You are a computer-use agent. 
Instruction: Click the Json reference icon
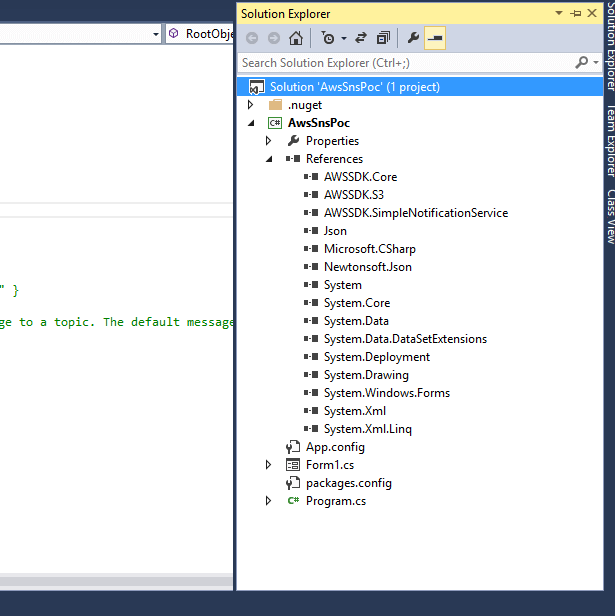[x=311, y=231]
